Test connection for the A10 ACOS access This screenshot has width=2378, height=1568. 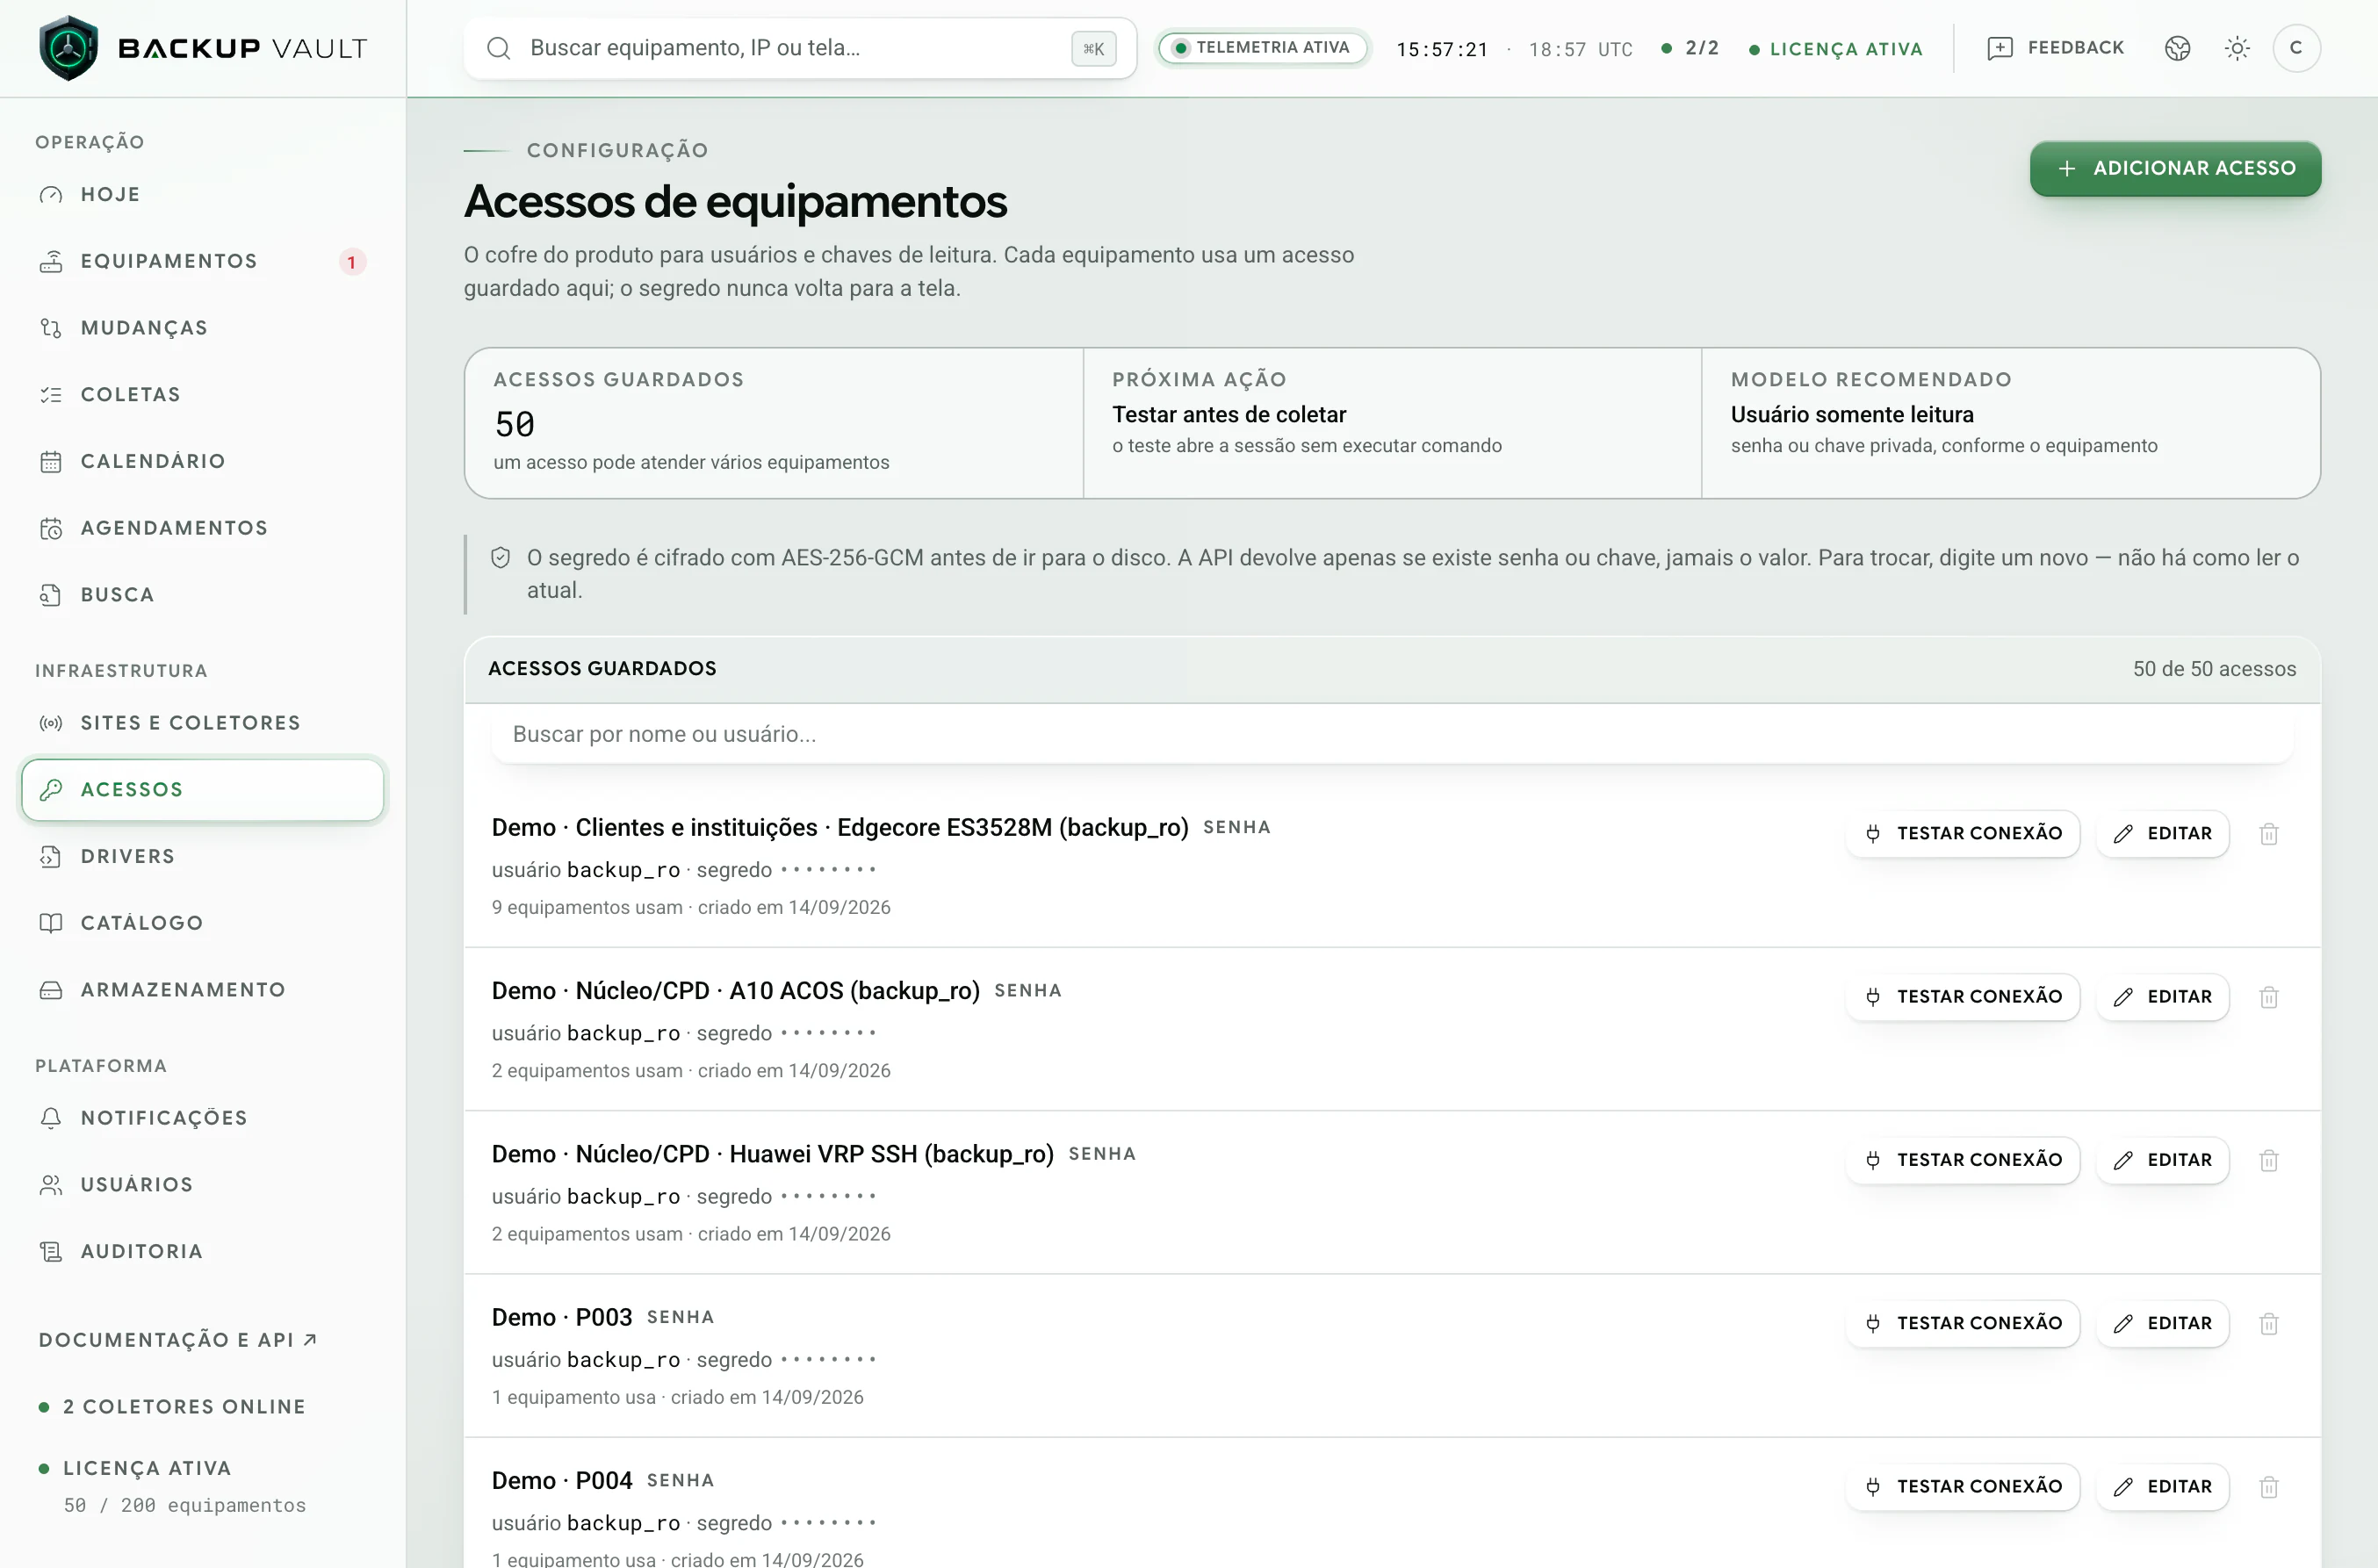1962,997
